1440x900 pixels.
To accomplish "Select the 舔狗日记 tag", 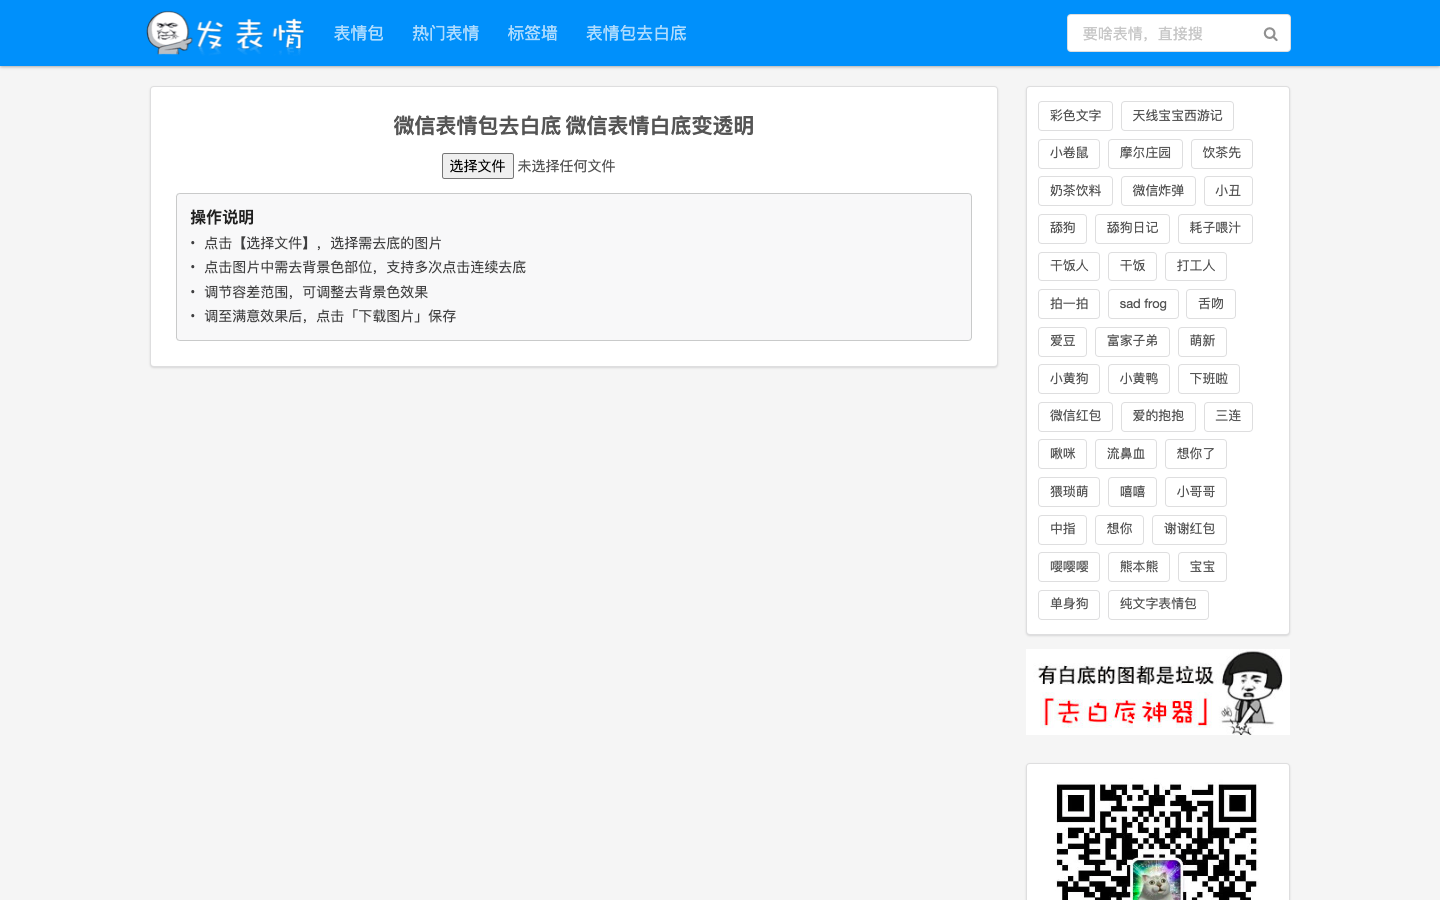I will (x=1132, y=228).
